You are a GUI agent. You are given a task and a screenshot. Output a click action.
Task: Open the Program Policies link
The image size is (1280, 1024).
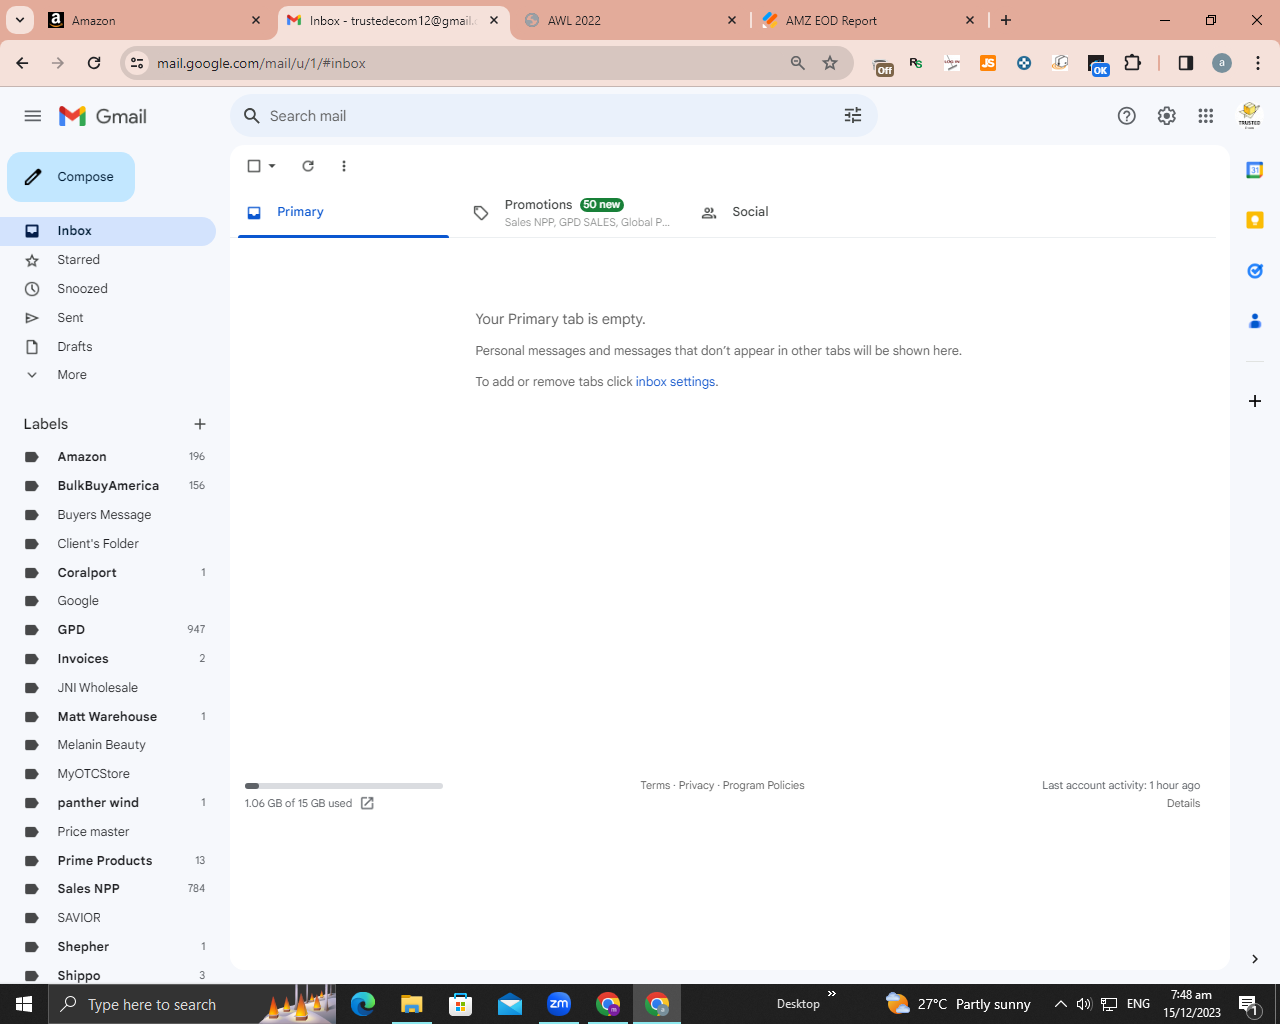[763, 786]
